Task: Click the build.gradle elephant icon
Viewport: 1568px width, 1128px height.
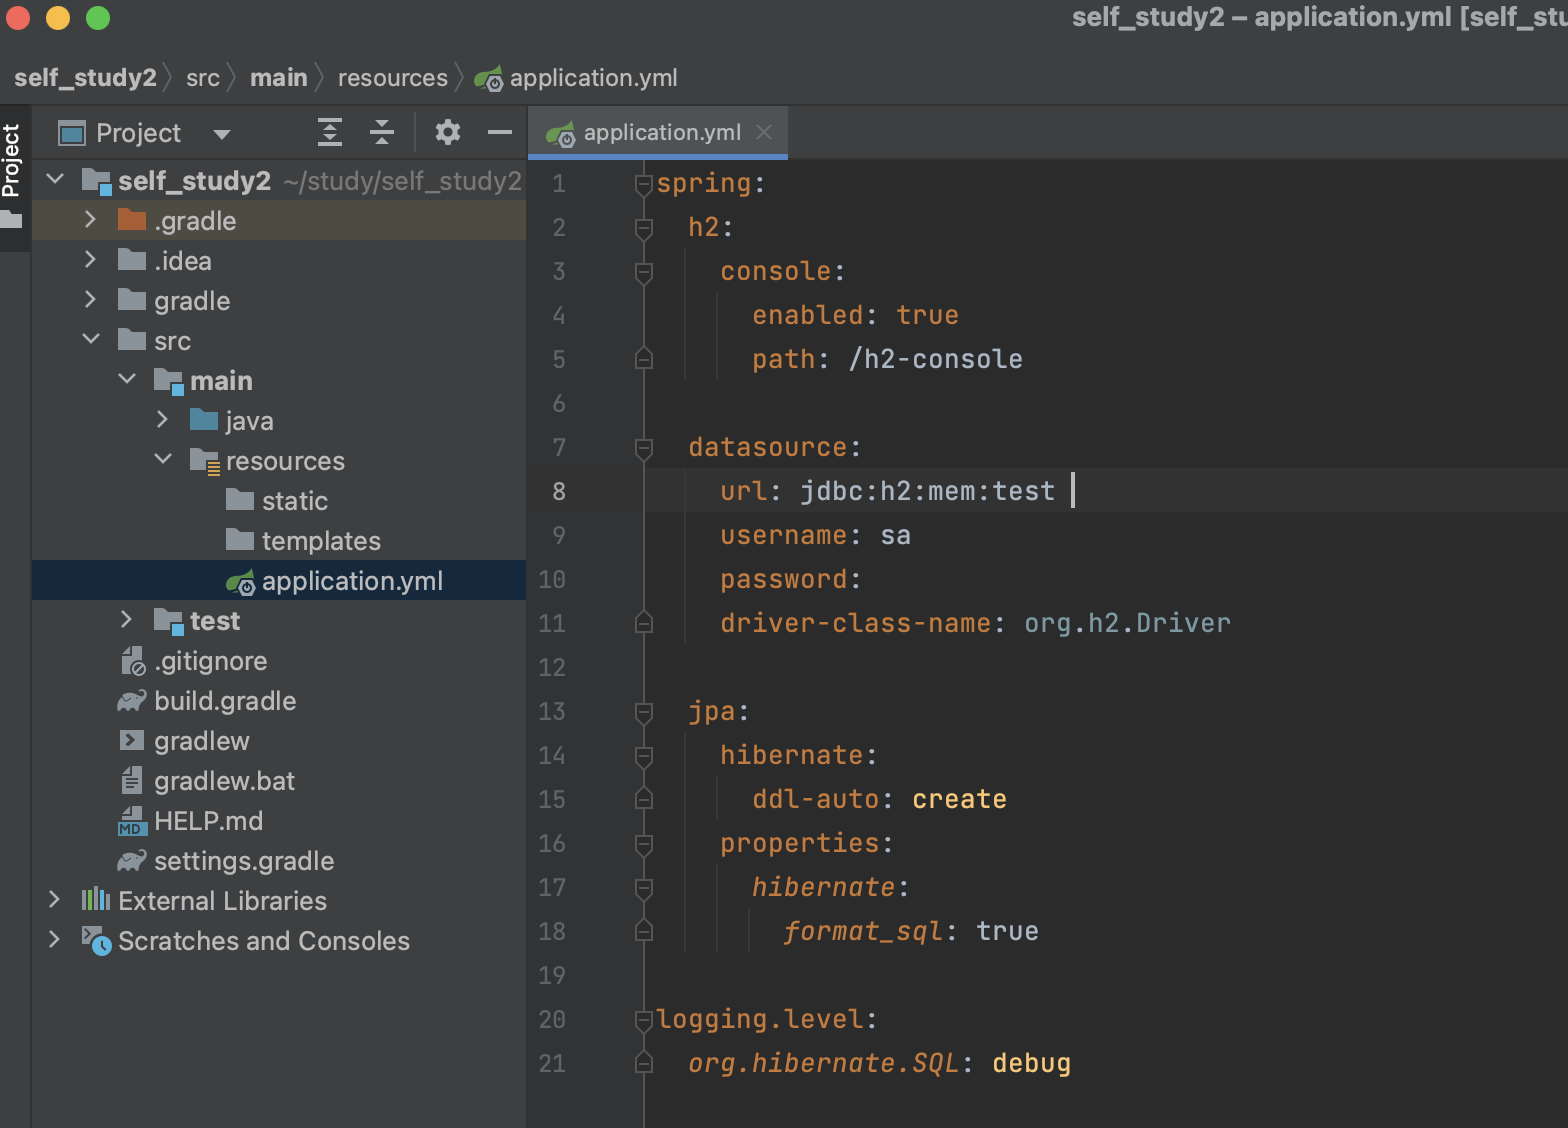Action: click(132, 701)
